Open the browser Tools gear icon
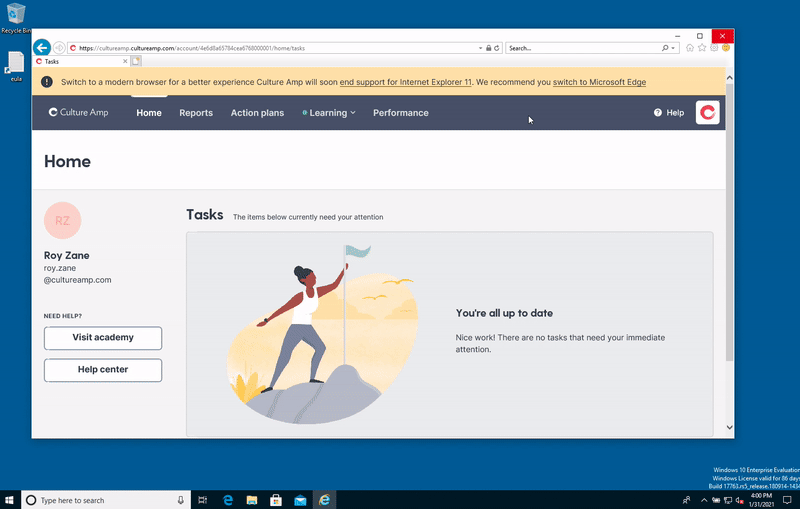This screenshot has height=509, width=800. tap(714, 48)
